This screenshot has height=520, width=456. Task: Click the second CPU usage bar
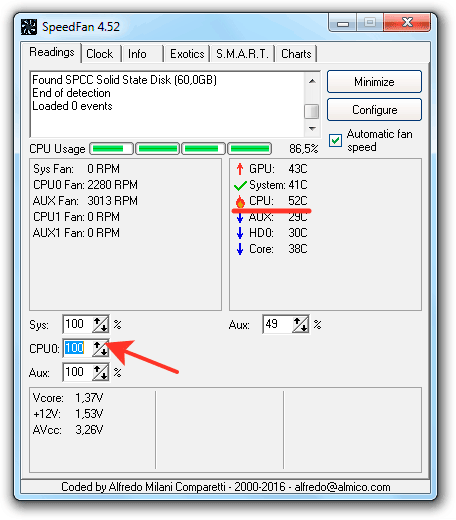(157, 149)
